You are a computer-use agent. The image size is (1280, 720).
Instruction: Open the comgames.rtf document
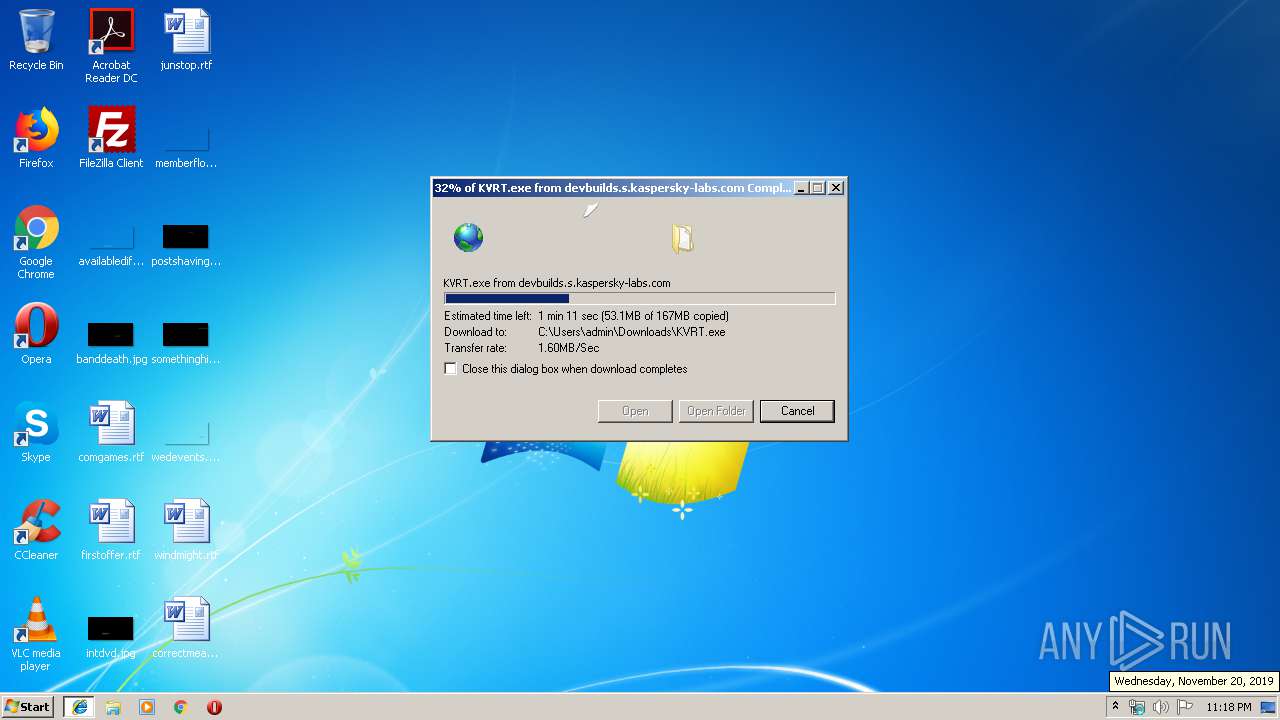111,432
